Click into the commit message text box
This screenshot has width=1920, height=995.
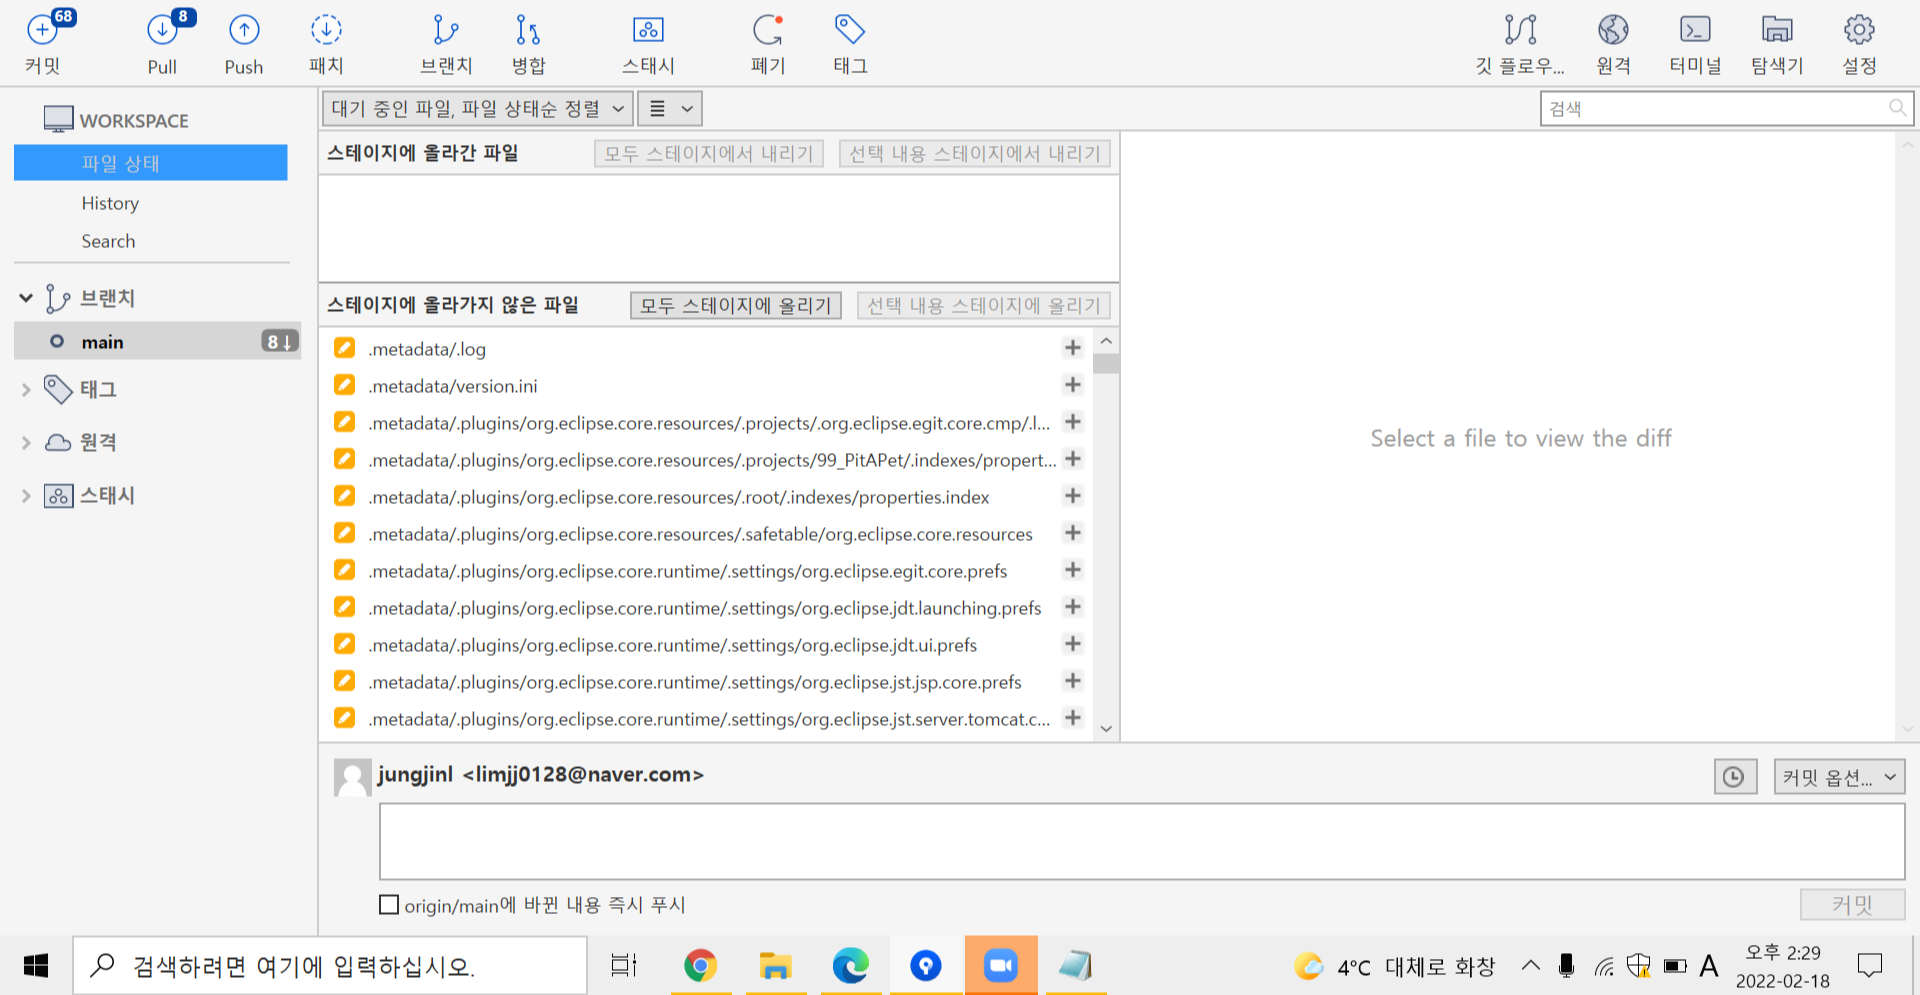point(1142,842)
